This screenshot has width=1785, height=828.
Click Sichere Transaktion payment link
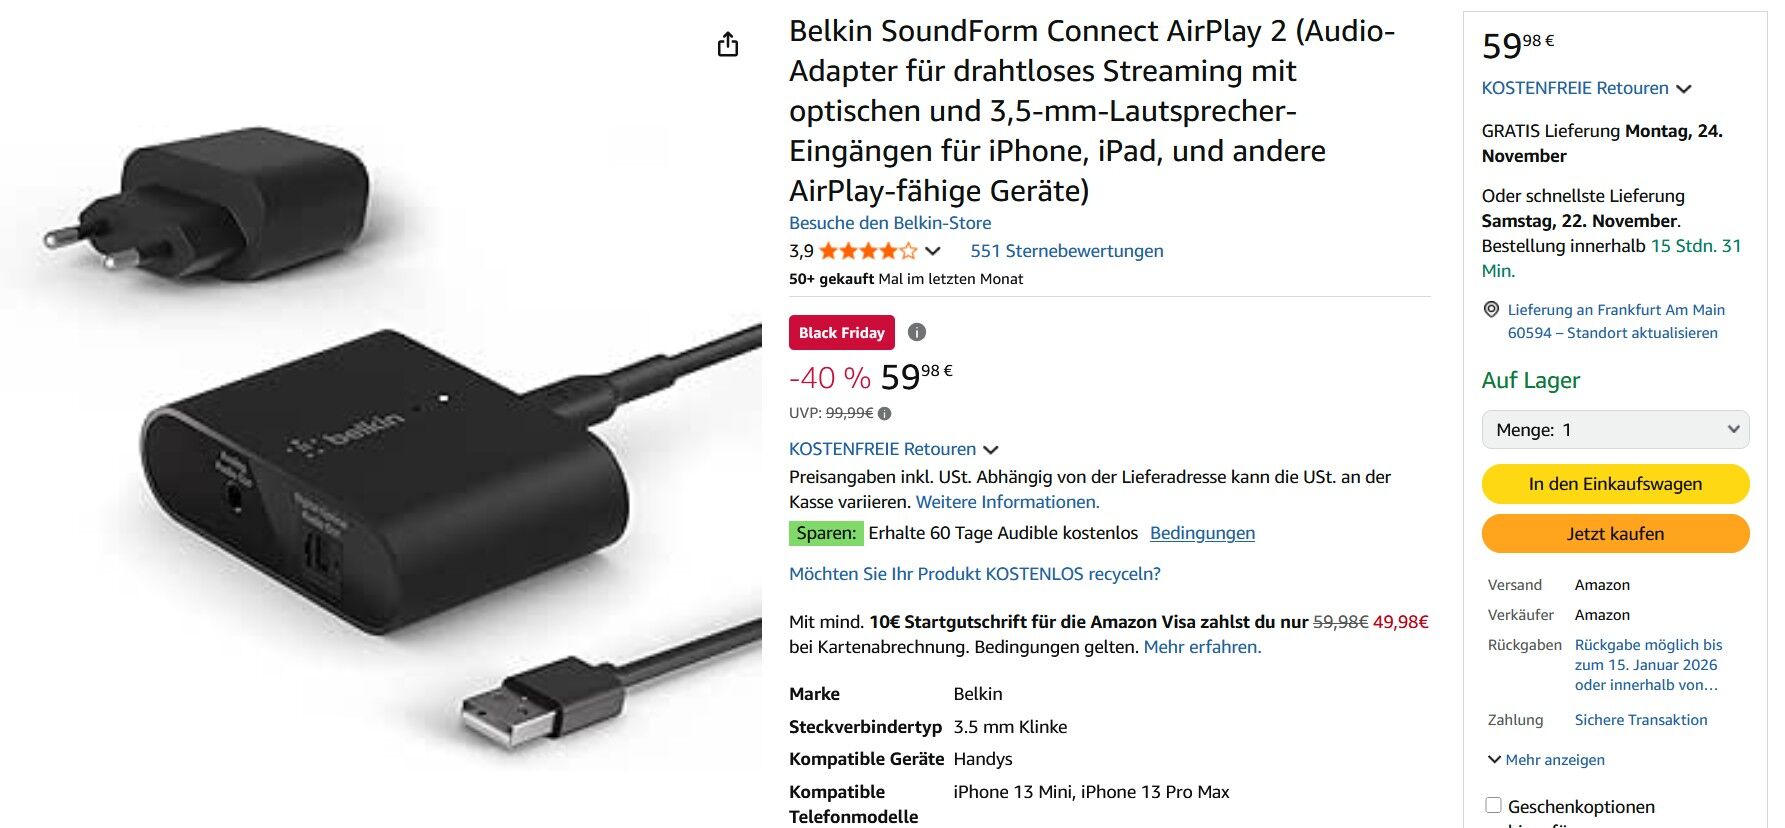(x=1640, y=720)
